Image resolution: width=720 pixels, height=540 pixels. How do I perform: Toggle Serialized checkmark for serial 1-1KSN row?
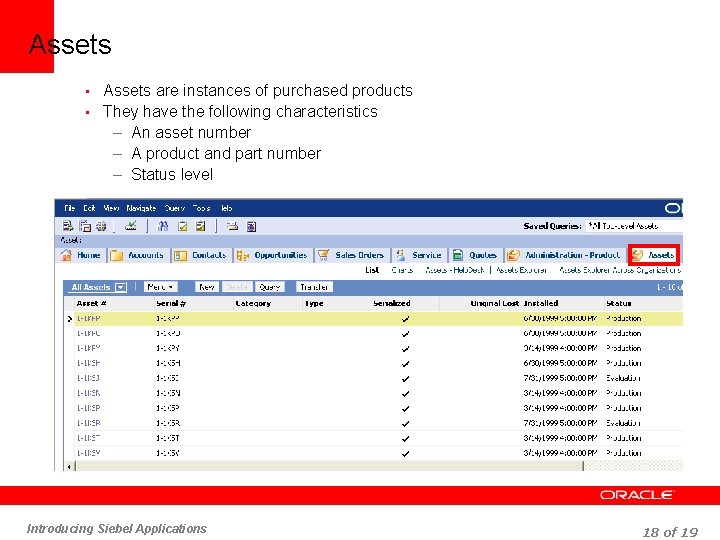coord(405,394)
